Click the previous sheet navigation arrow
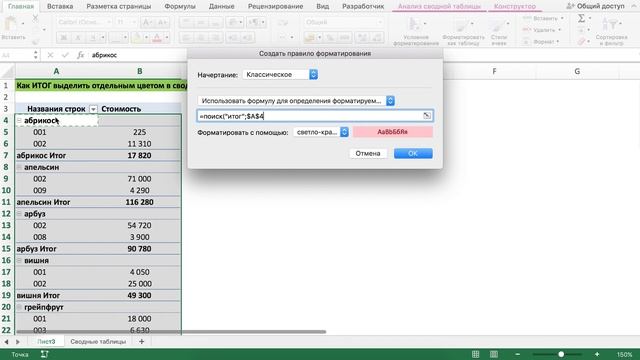Screen dimensions: 640x360 coord(6,342)
